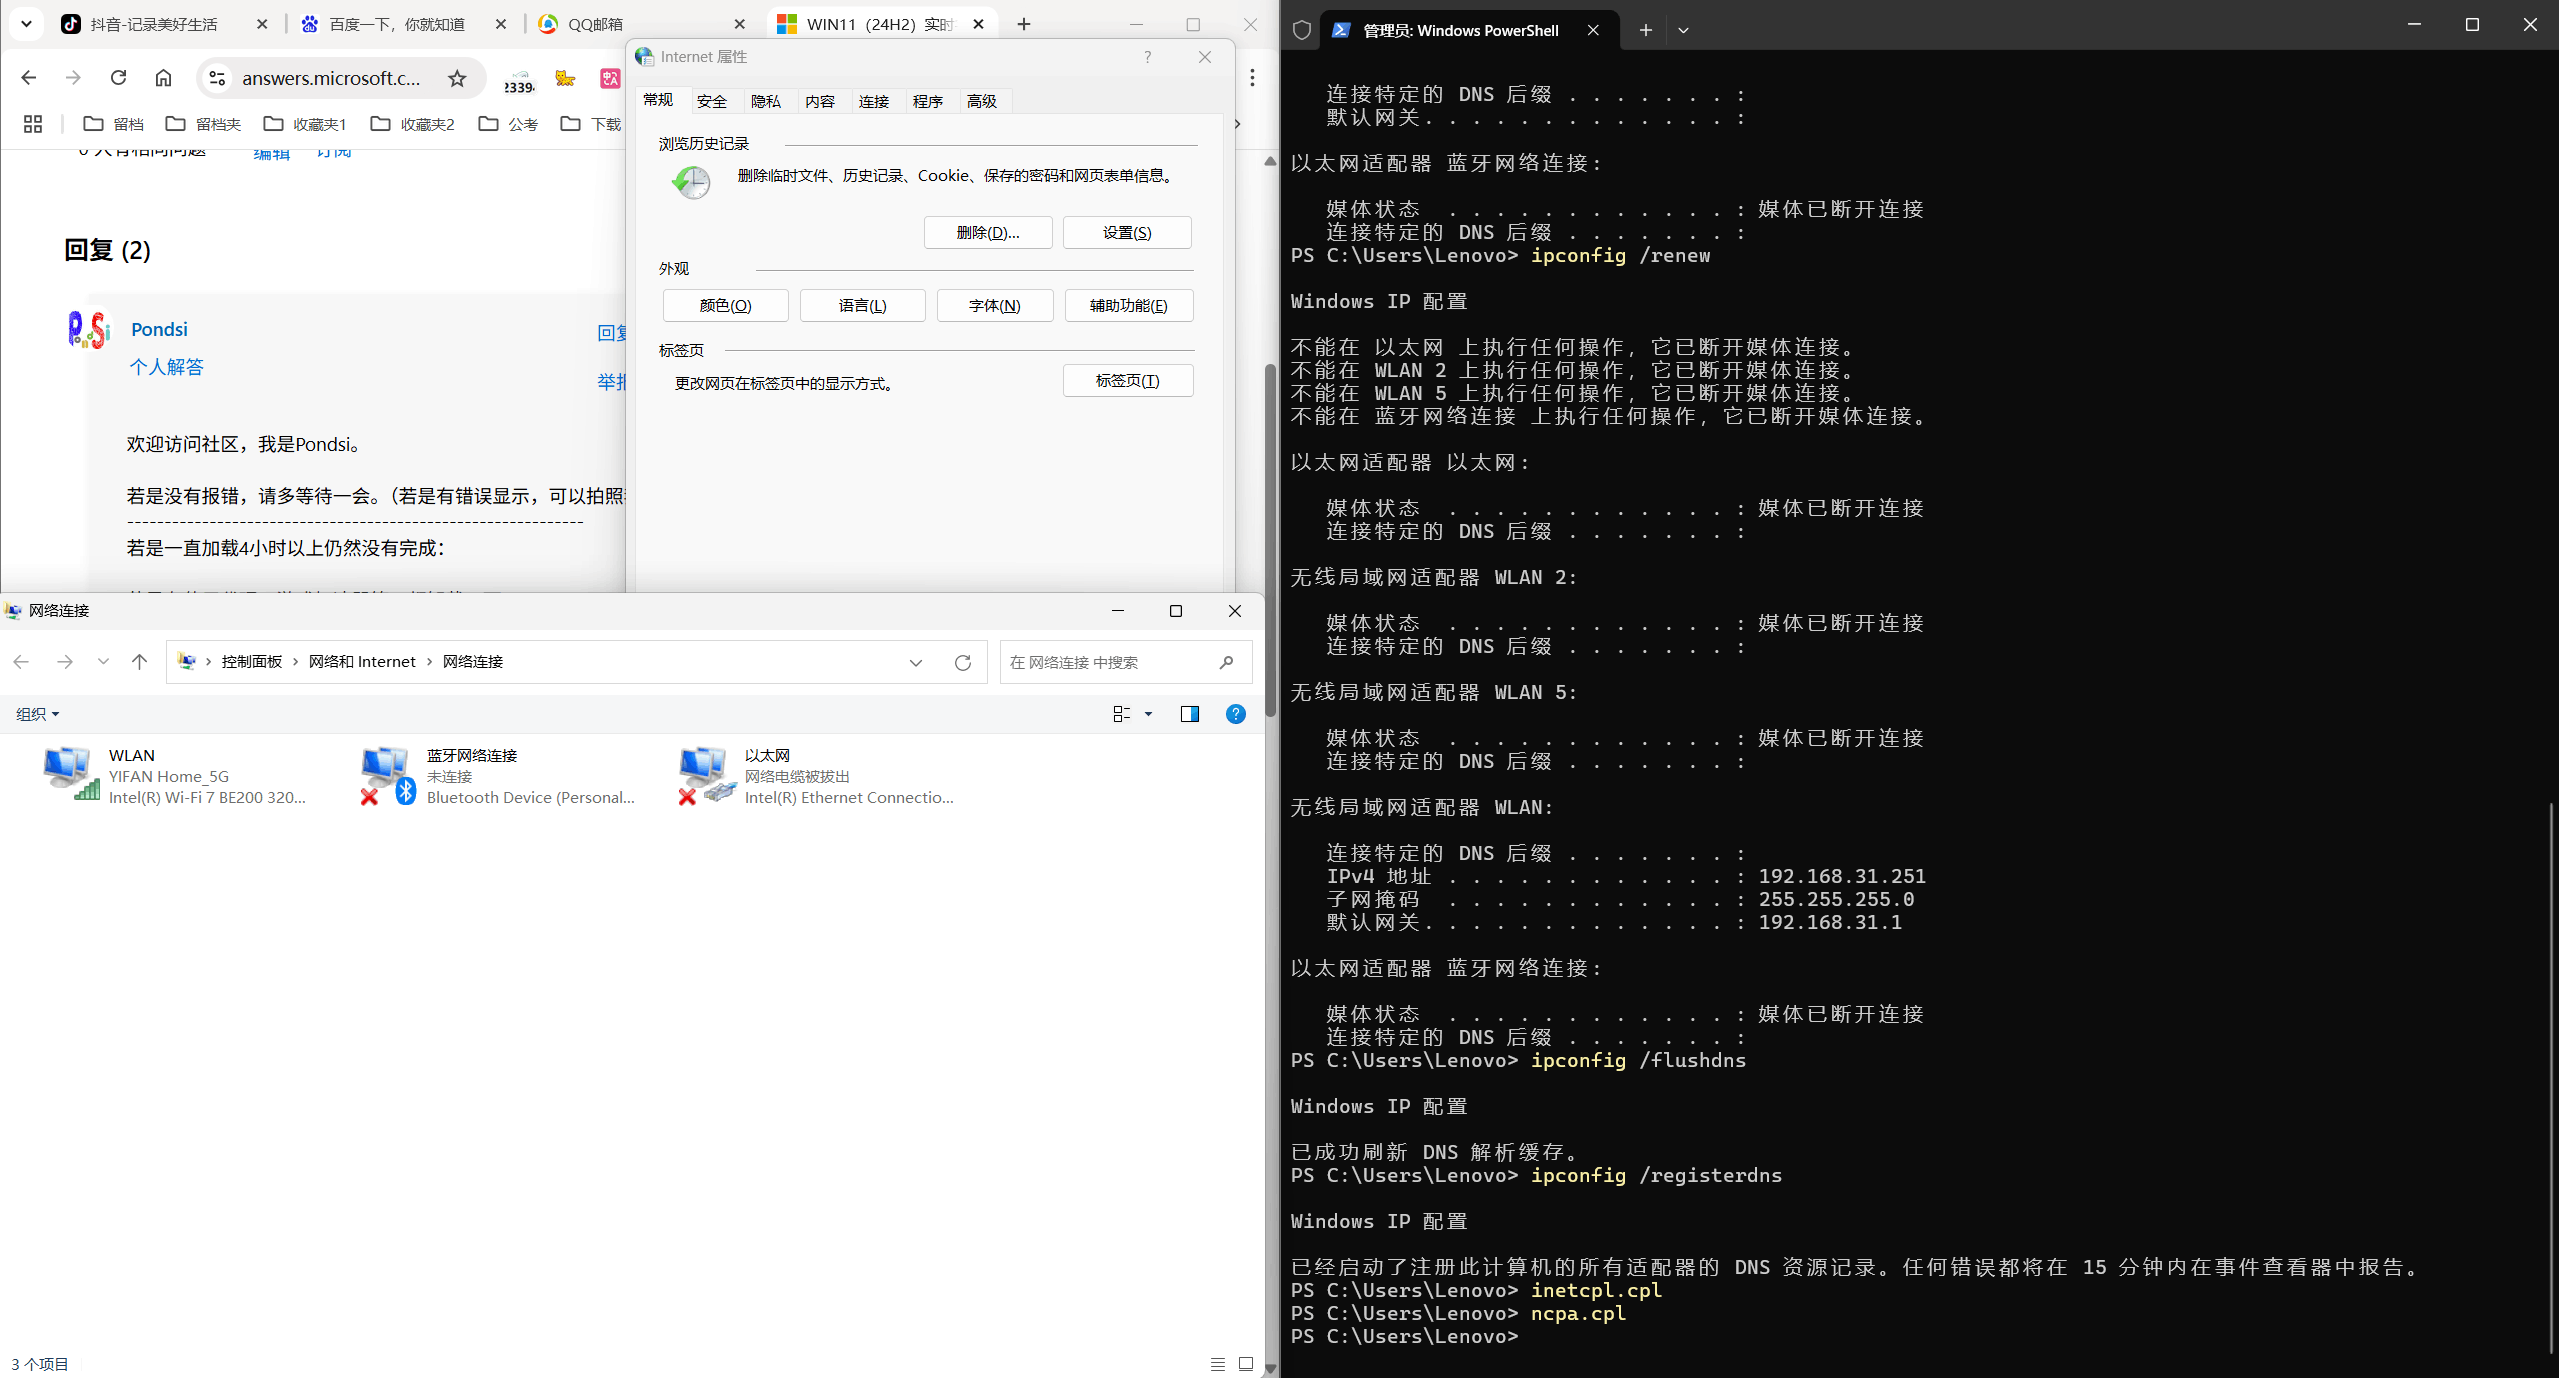Click the 网络连接 search field
The width and height of the screenshot is (2559, 1378).
click(x=1108, y=662)
